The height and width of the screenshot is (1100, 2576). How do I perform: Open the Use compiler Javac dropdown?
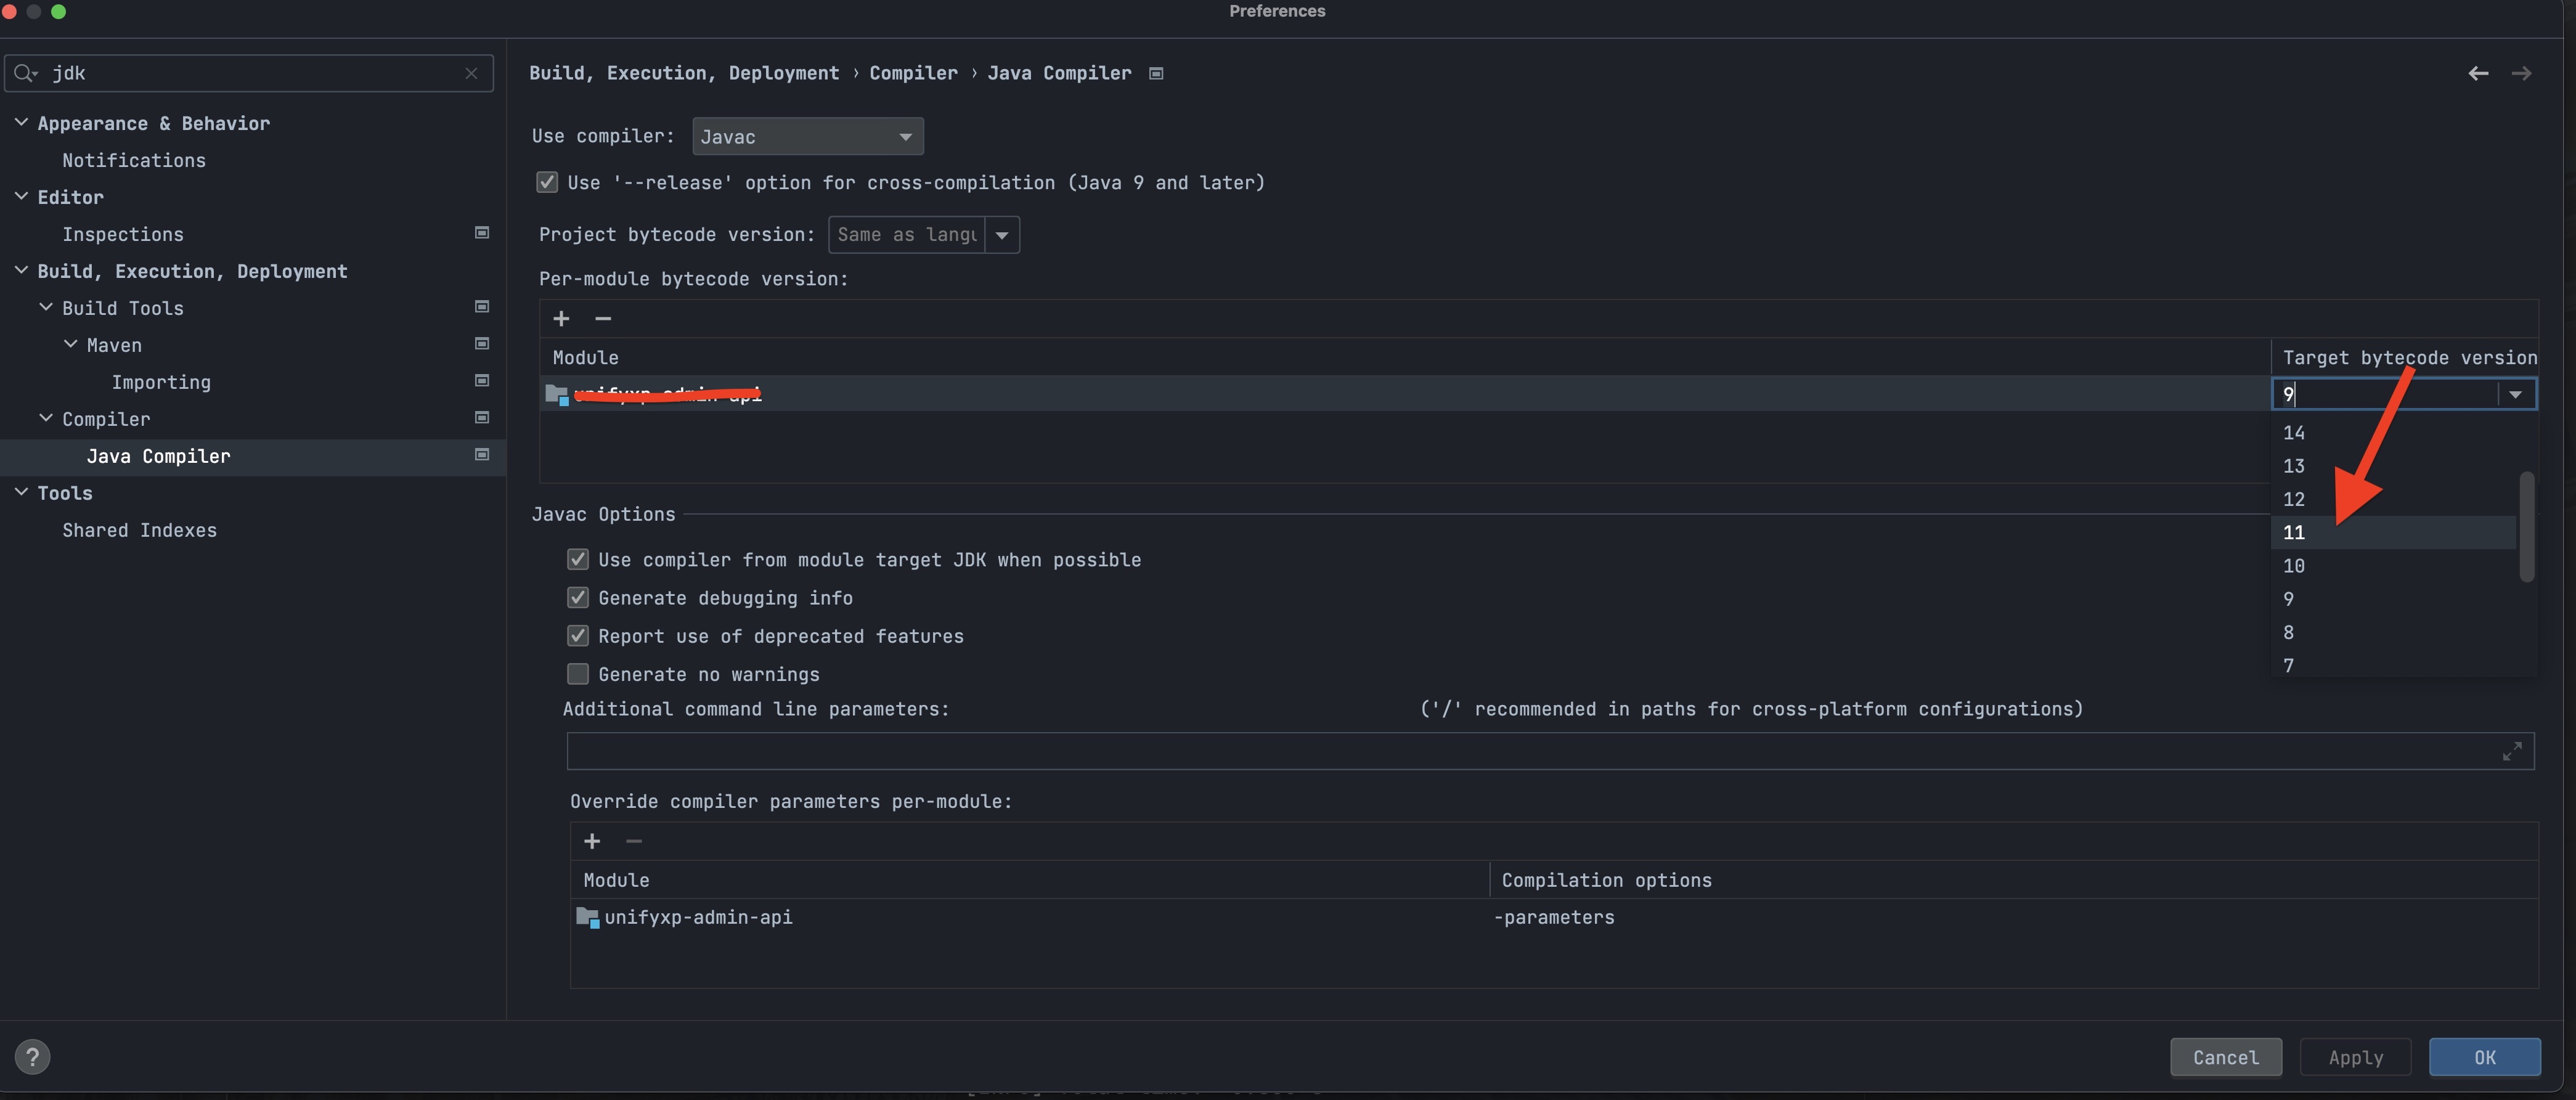[x=807, y=136]
